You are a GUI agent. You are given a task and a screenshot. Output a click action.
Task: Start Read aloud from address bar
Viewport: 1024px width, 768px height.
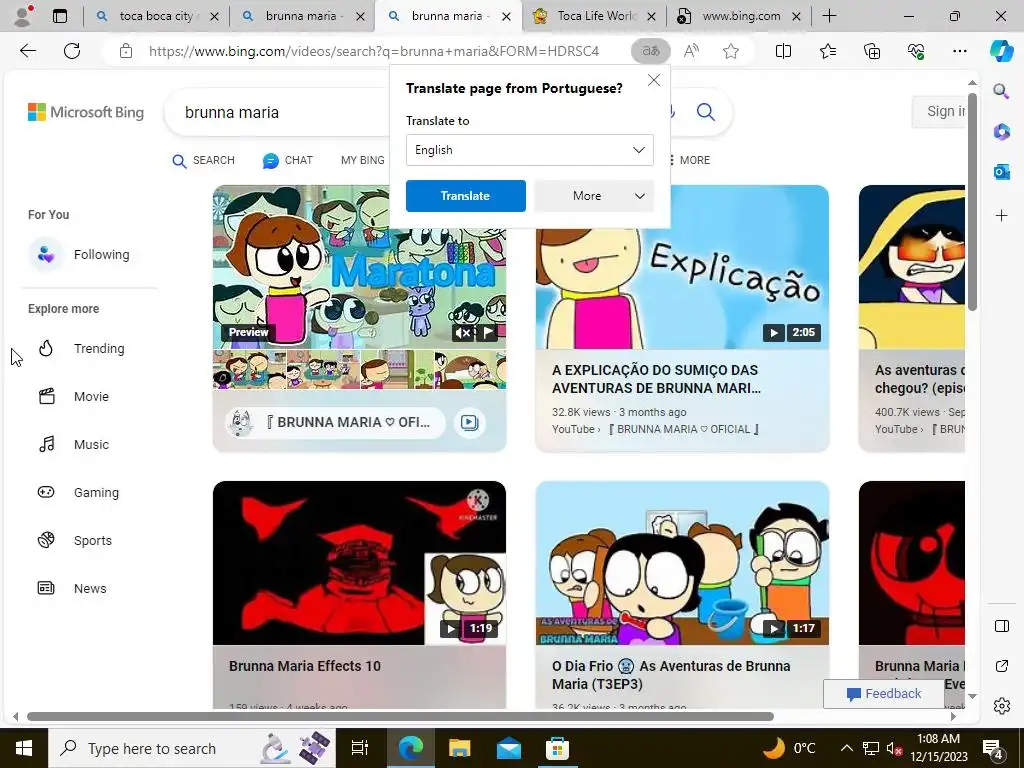pyautogui.click(x=691, y=51)
